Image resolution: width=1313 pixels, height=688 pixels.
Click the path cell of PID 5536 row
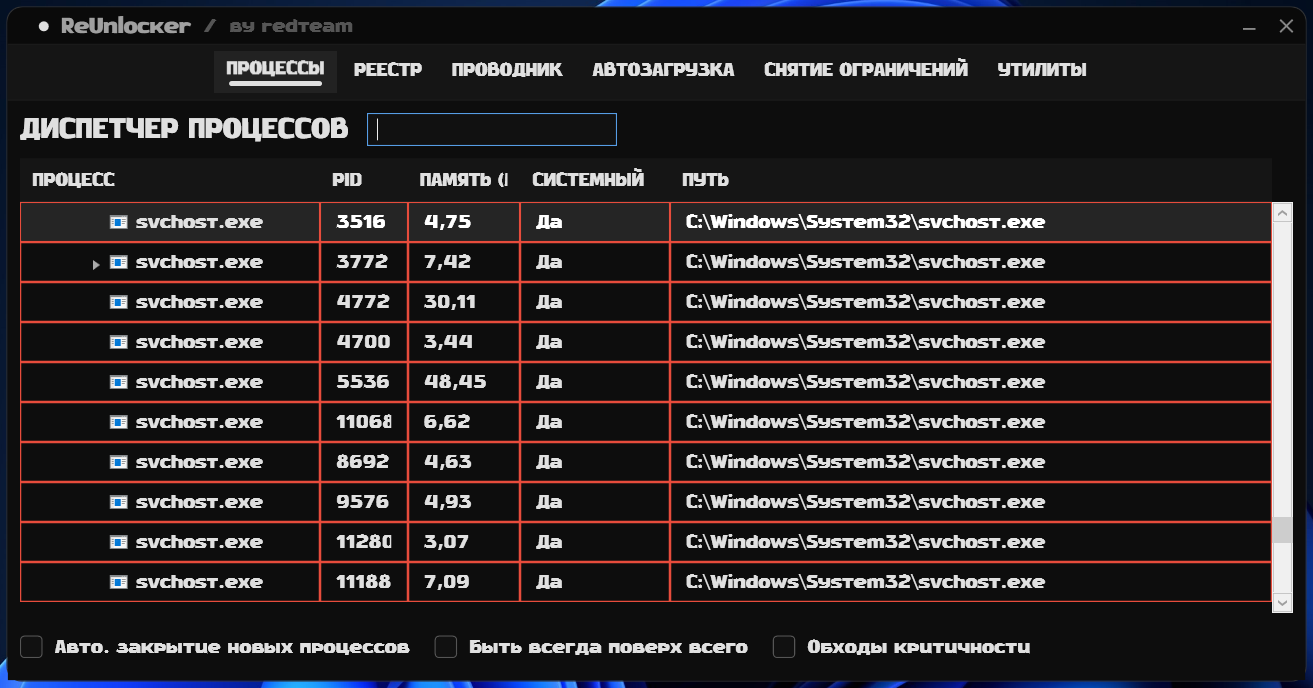(971, 382)
